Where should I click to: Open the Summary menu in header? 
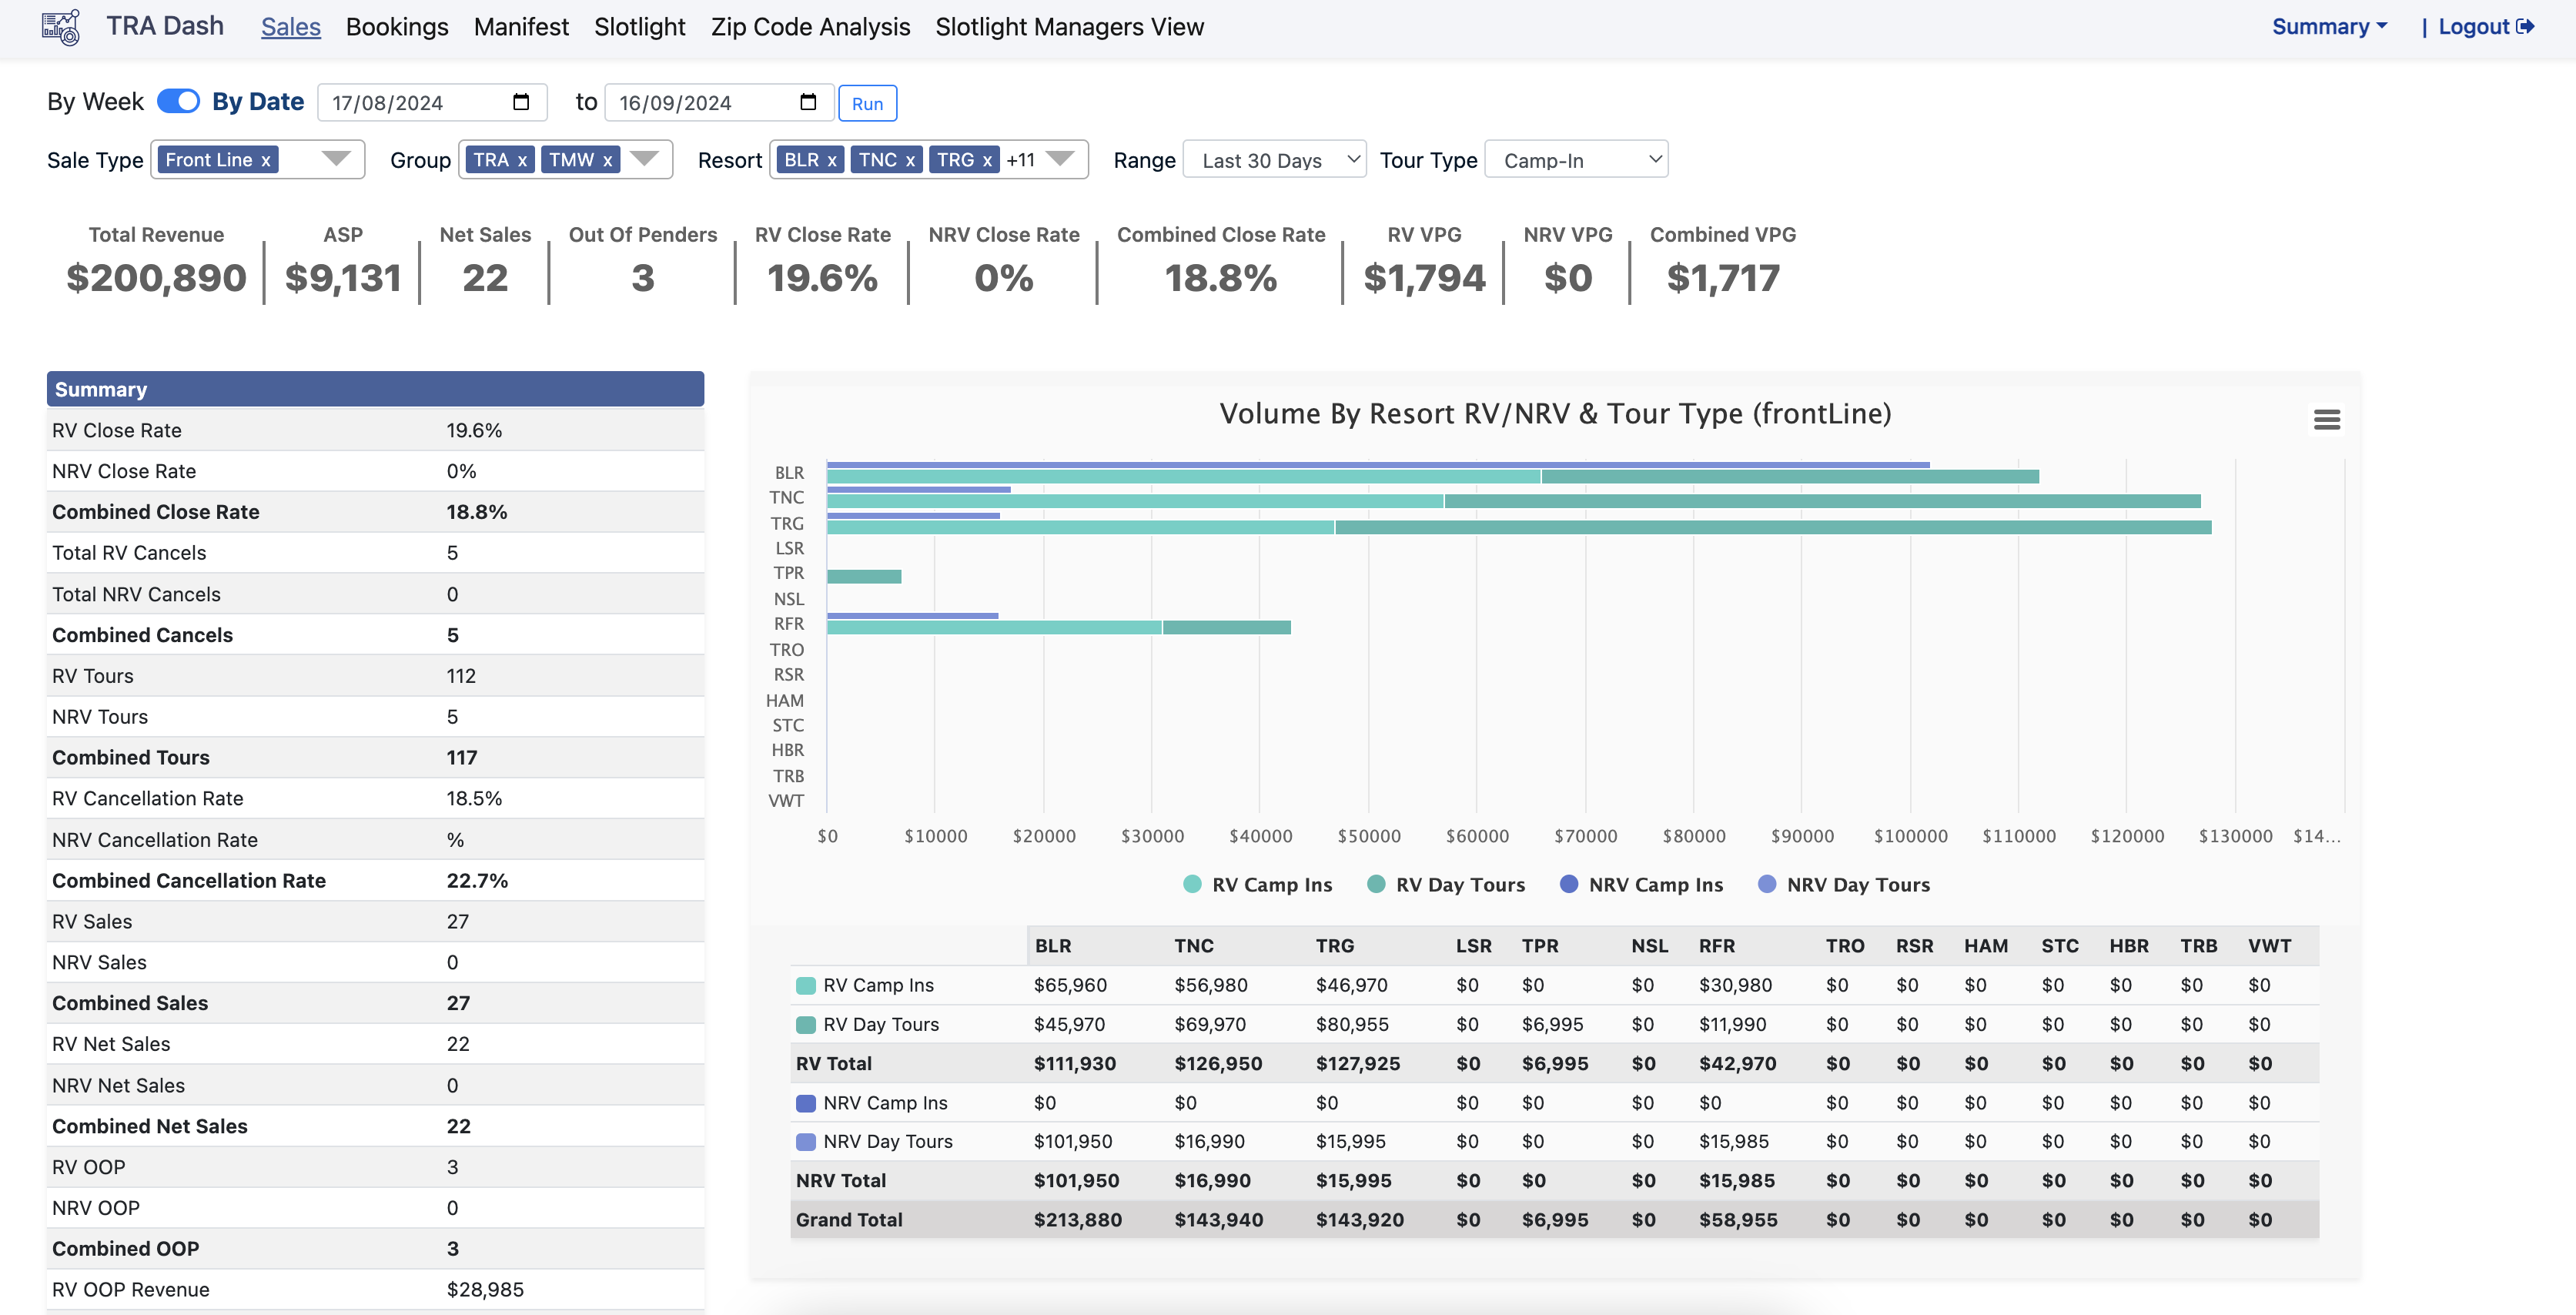2329,27
